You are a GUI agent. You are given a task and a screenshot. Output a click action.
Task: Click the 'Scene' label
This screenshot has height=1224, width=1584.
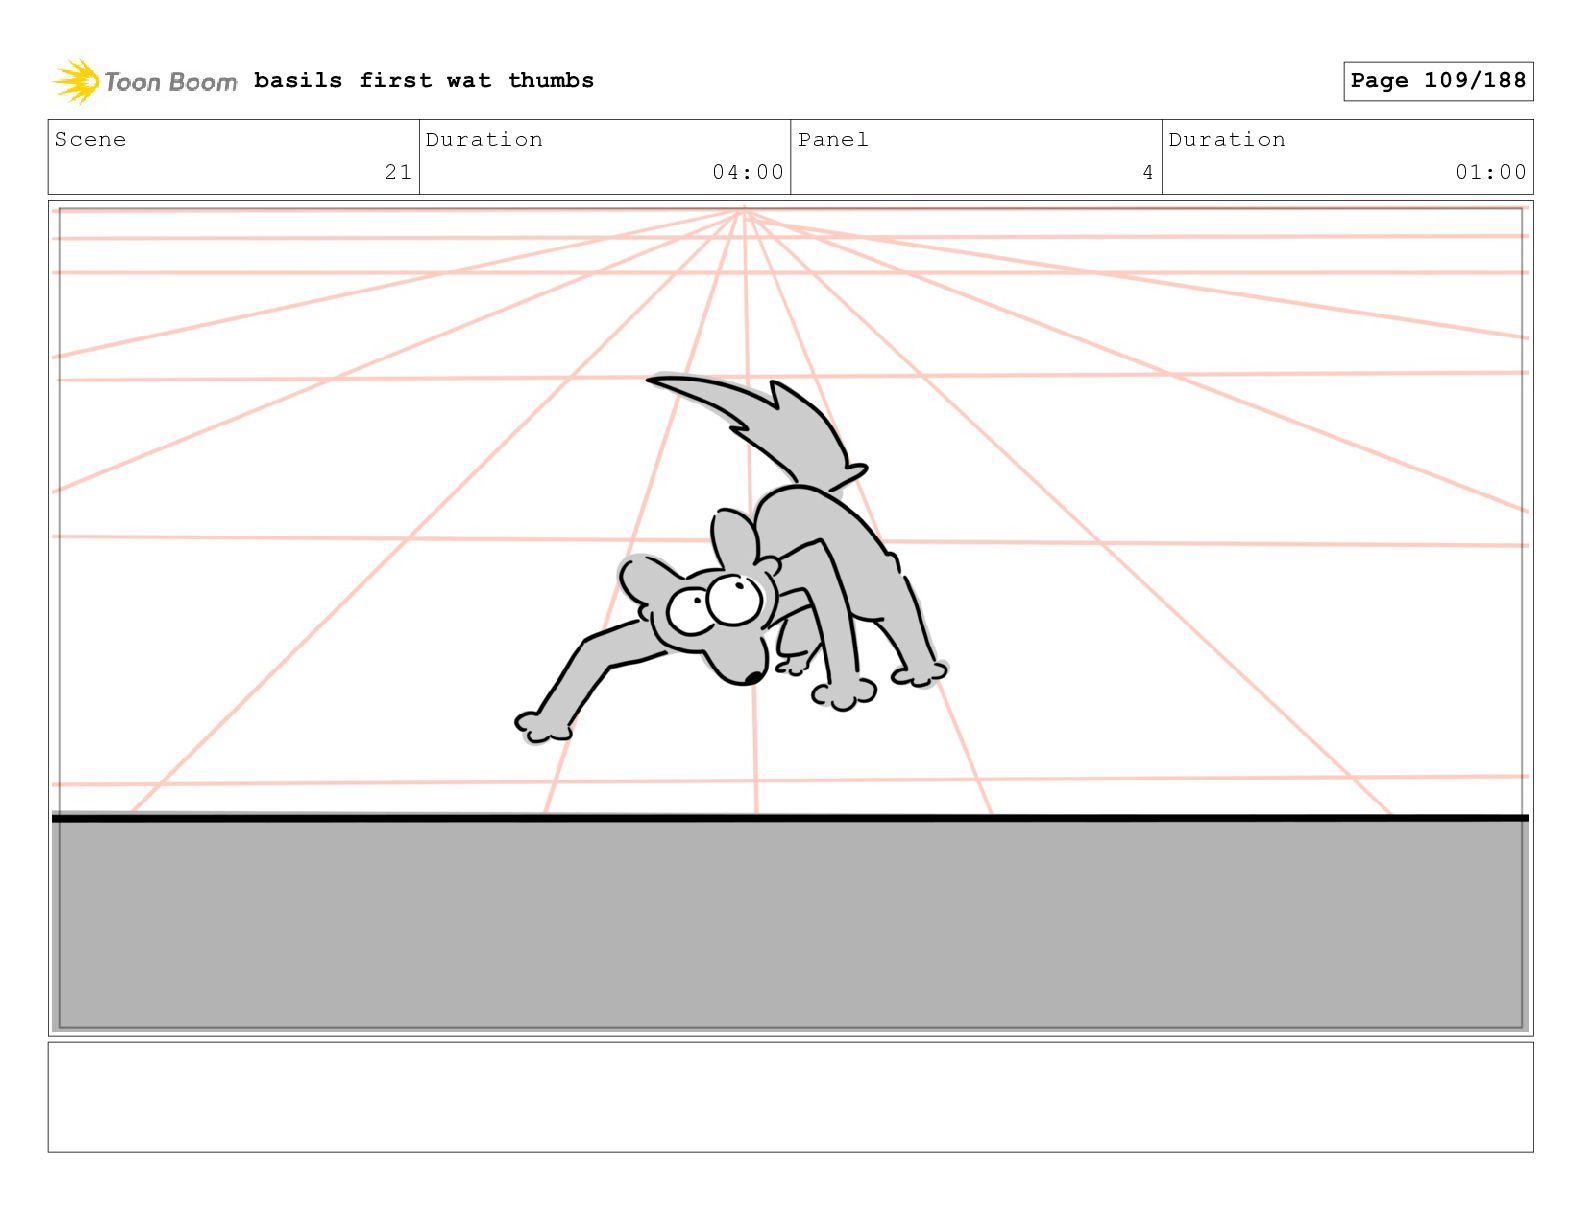[90, 140]
